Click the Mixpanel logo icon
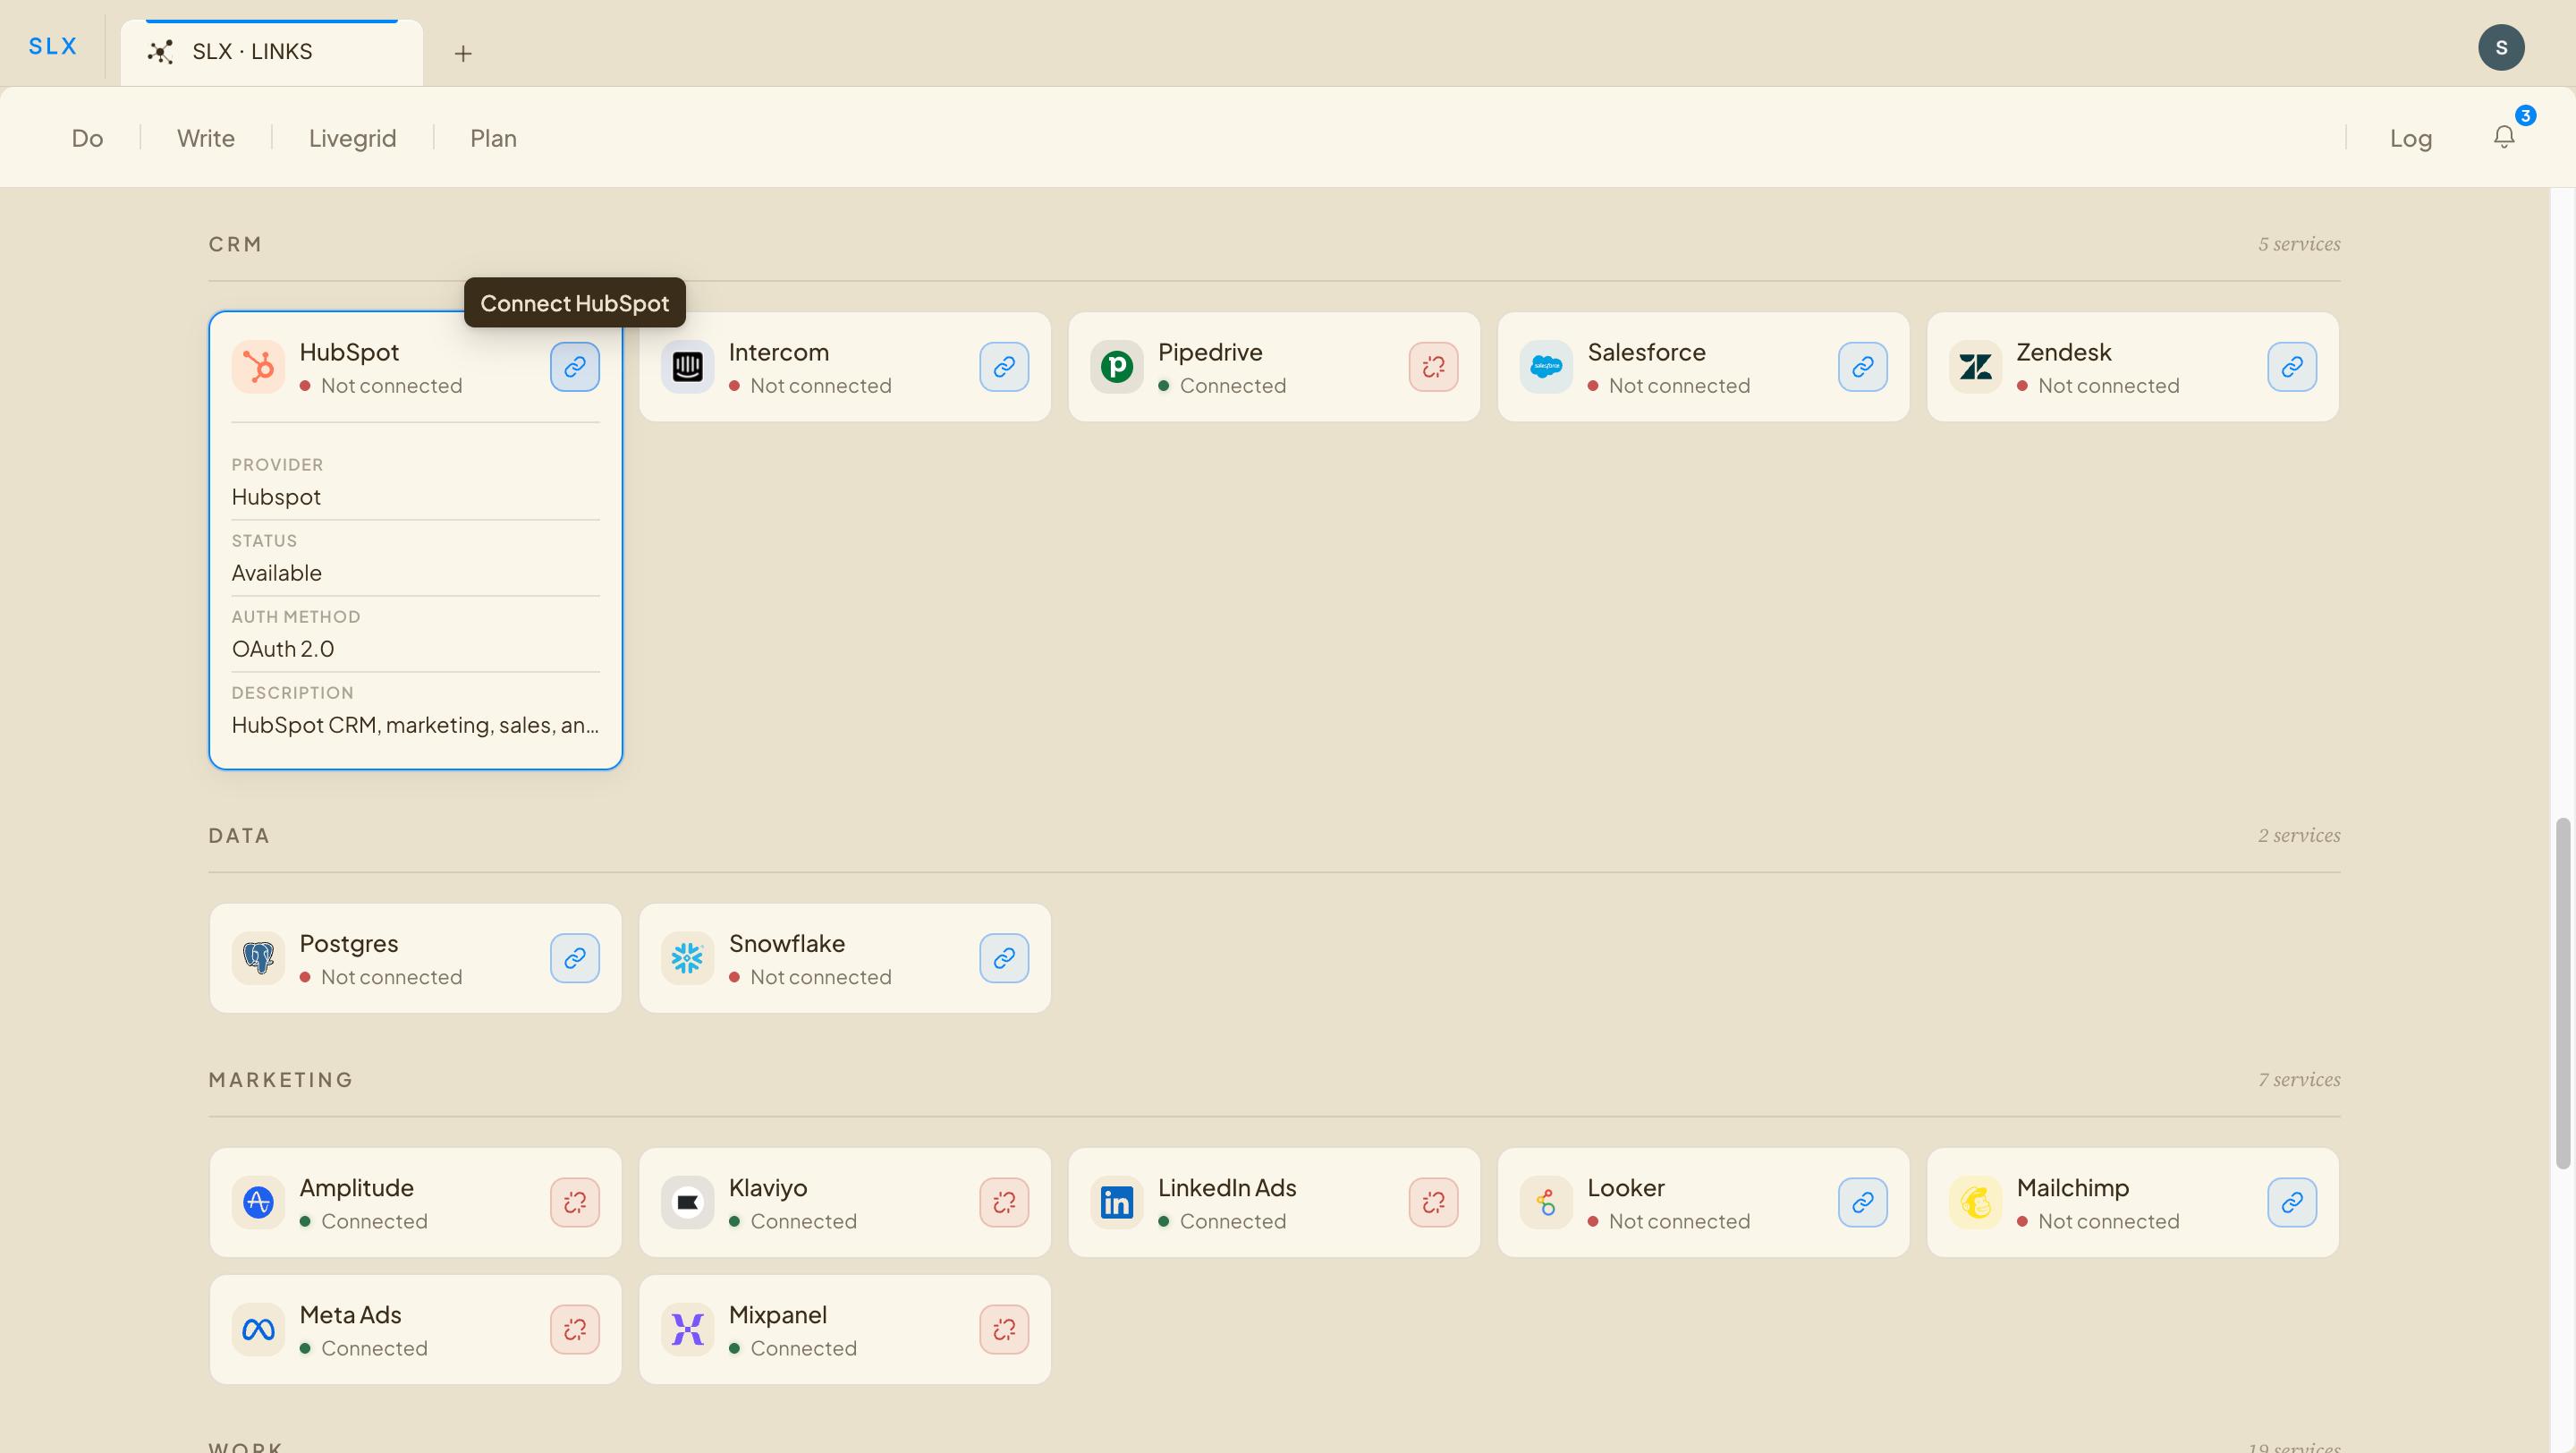The height and width of the screenshot is (1453, 2576). click(x=687, y=1329)
